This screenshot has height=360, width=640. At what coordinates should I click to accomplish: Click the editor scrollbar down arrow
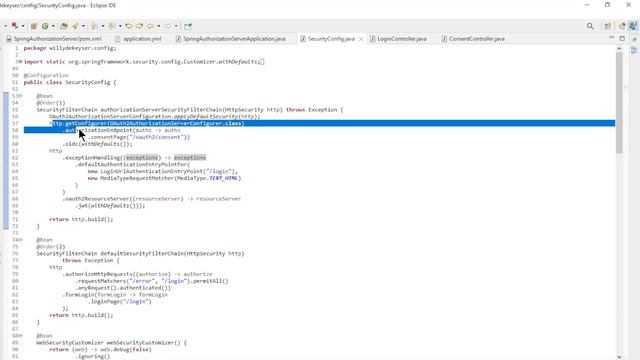coord(619,357)
